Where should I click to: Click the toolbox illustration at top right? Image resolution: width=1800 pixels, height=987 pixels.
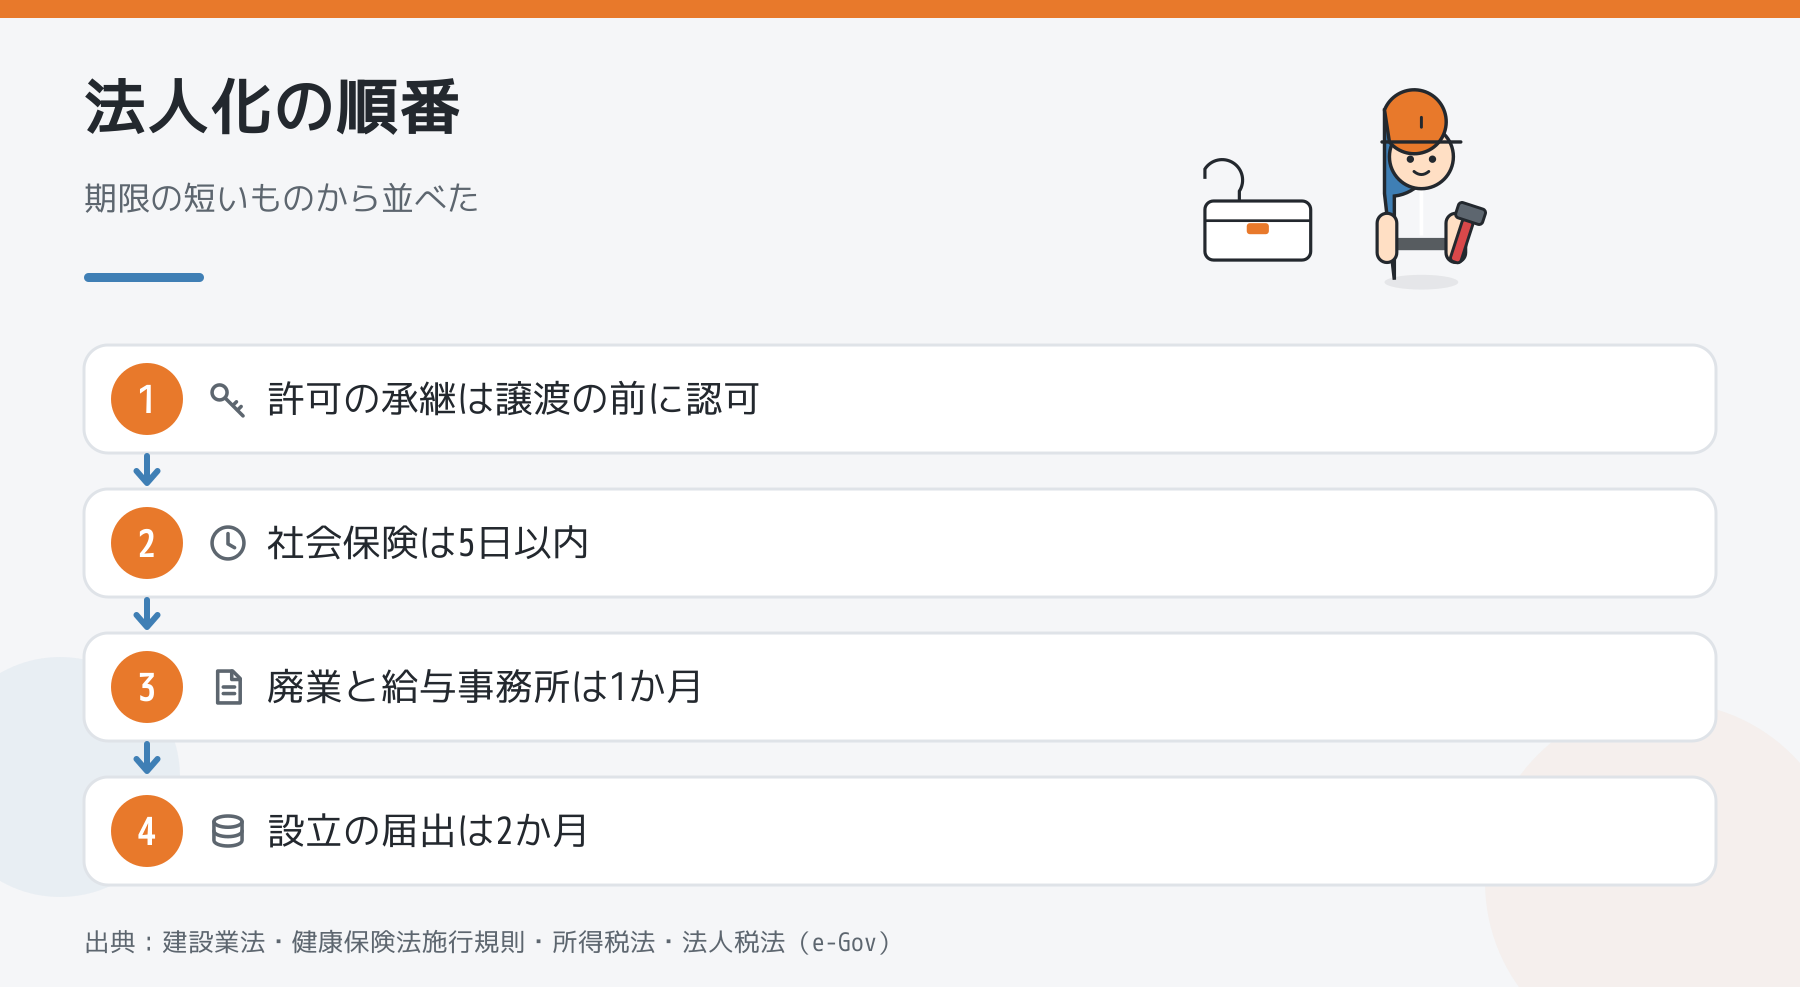[1257, 210]
